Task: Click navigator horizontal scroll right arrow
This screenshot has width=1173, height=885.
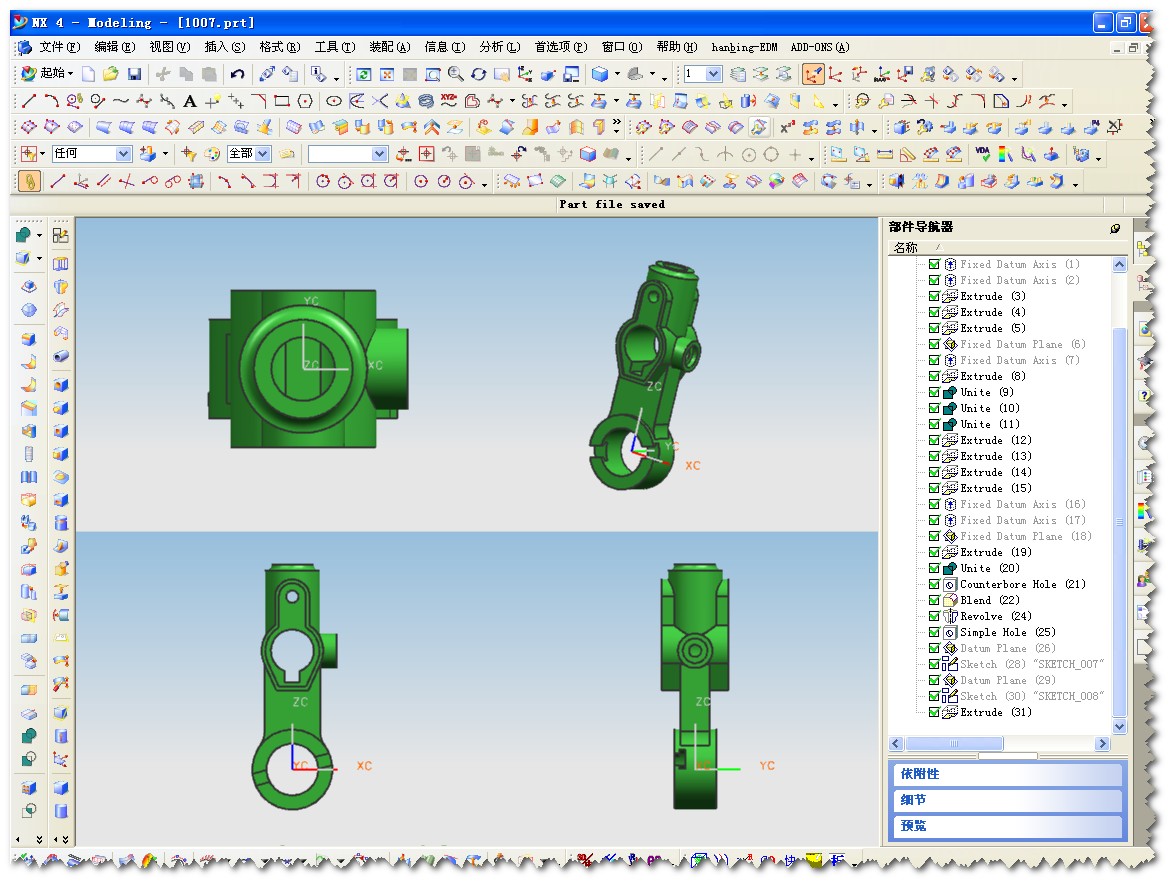Action: [x=1101, y=744]
